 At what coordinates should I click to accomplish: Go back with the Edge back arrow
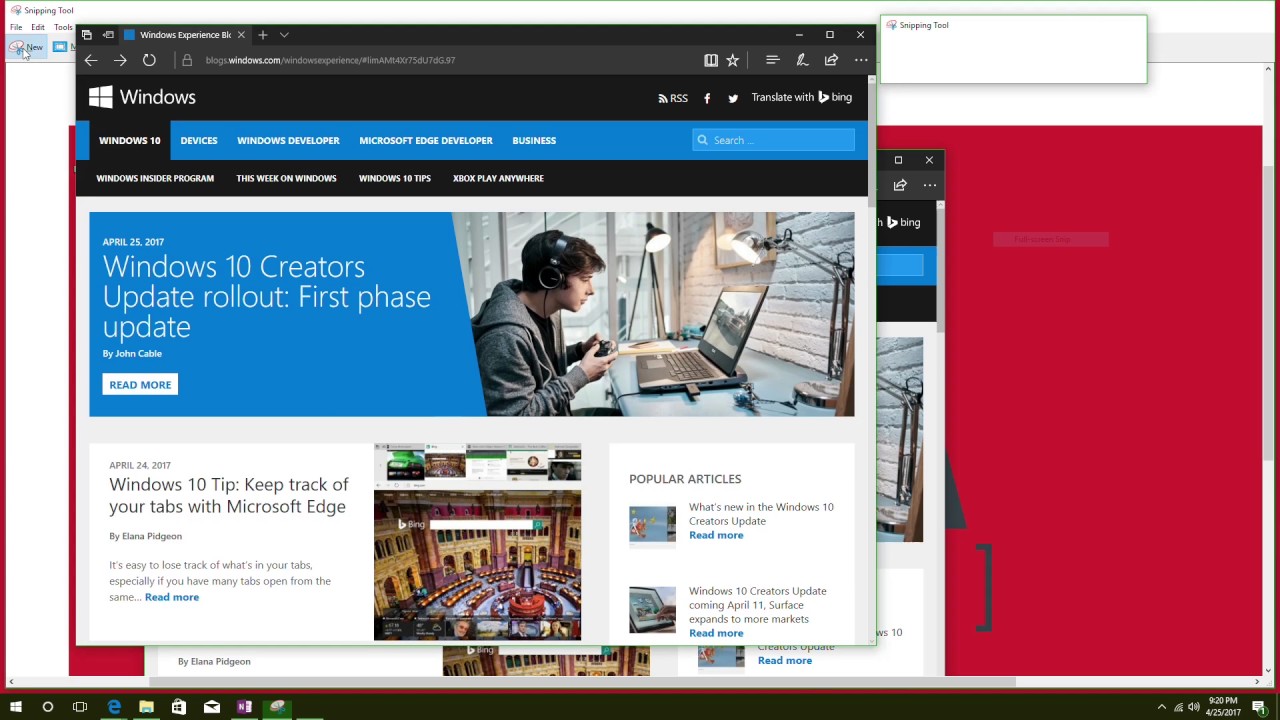point(91,60)
